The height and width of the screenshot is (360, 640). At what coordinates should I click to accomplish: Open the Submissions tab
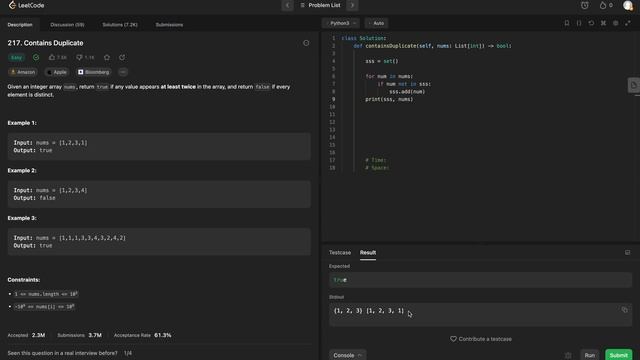(169, 25)
